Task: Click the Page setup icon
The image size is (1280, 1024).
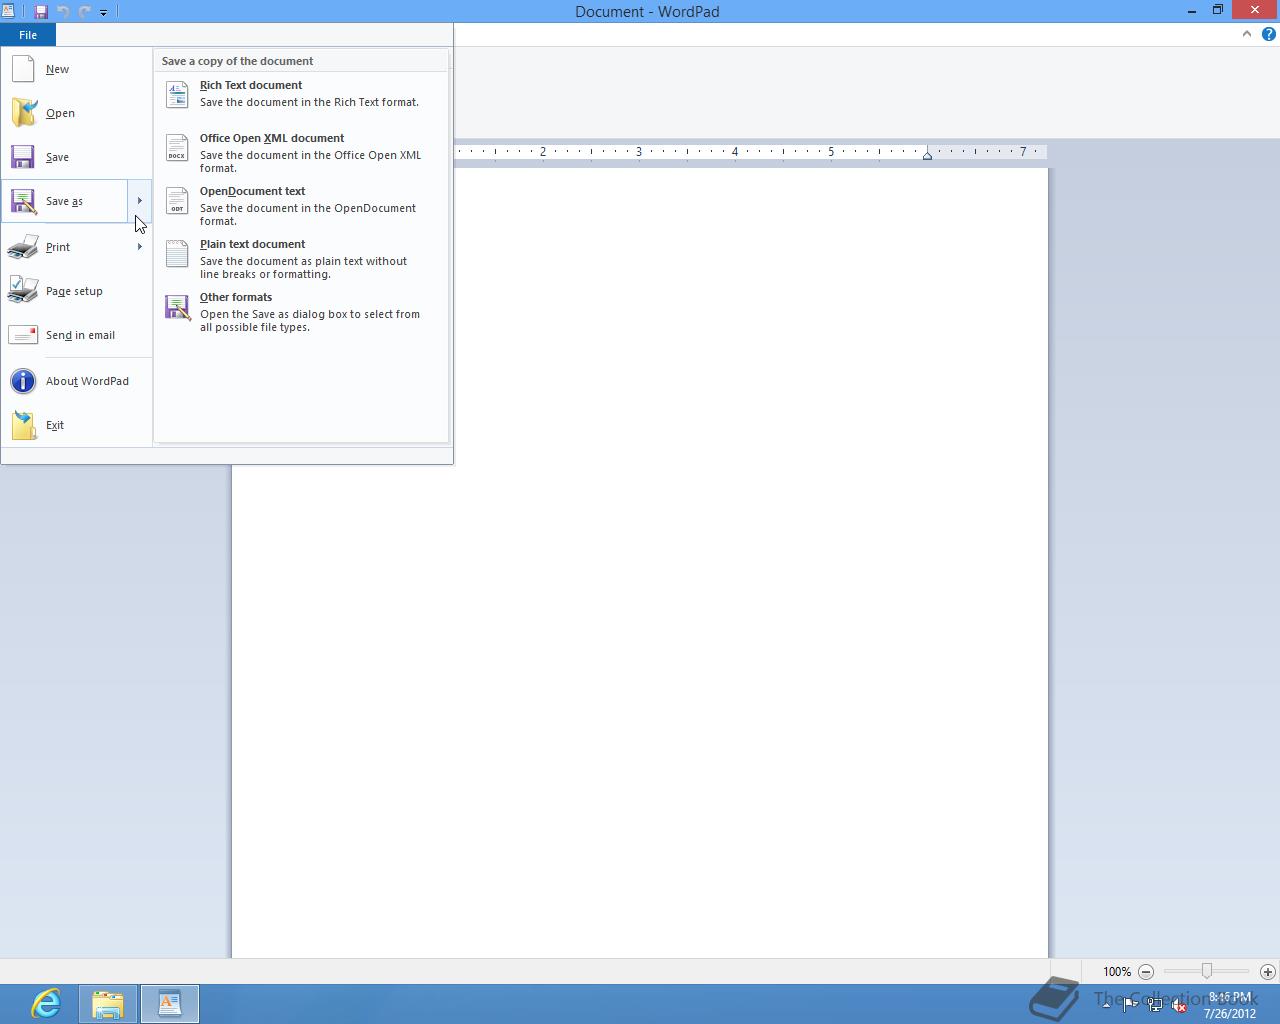Action: (x=23, y=290)
